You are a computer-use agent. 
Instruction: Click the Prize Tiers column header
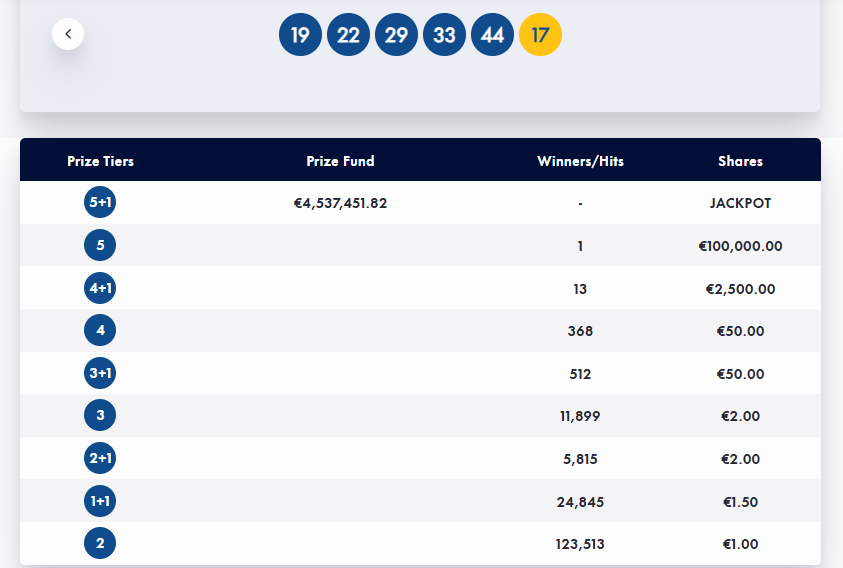coord(100,161)
